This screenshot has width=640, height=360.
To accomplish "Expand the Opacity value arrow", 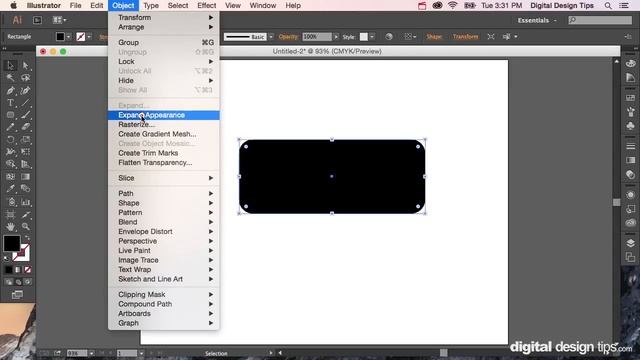I will pos(336,37).
